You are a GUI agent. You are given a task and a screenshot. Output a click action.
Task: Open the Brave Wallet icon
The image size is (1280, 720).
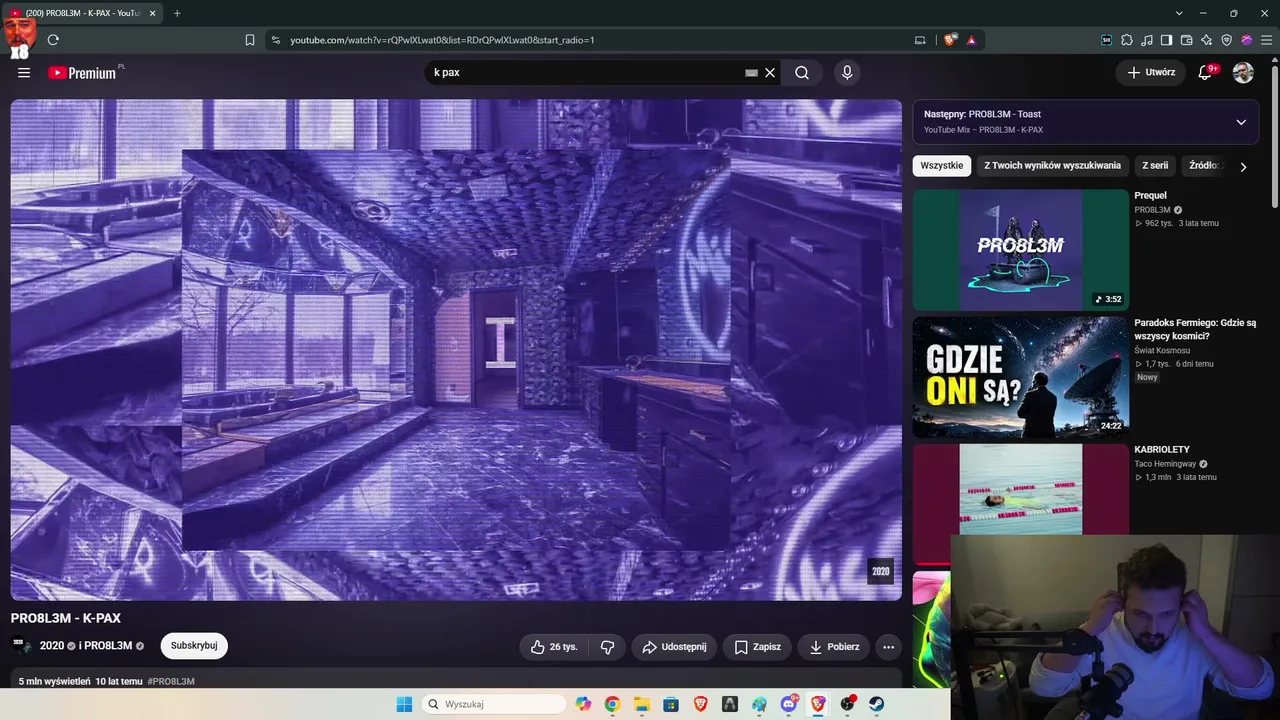click(x=1186, y=40)
